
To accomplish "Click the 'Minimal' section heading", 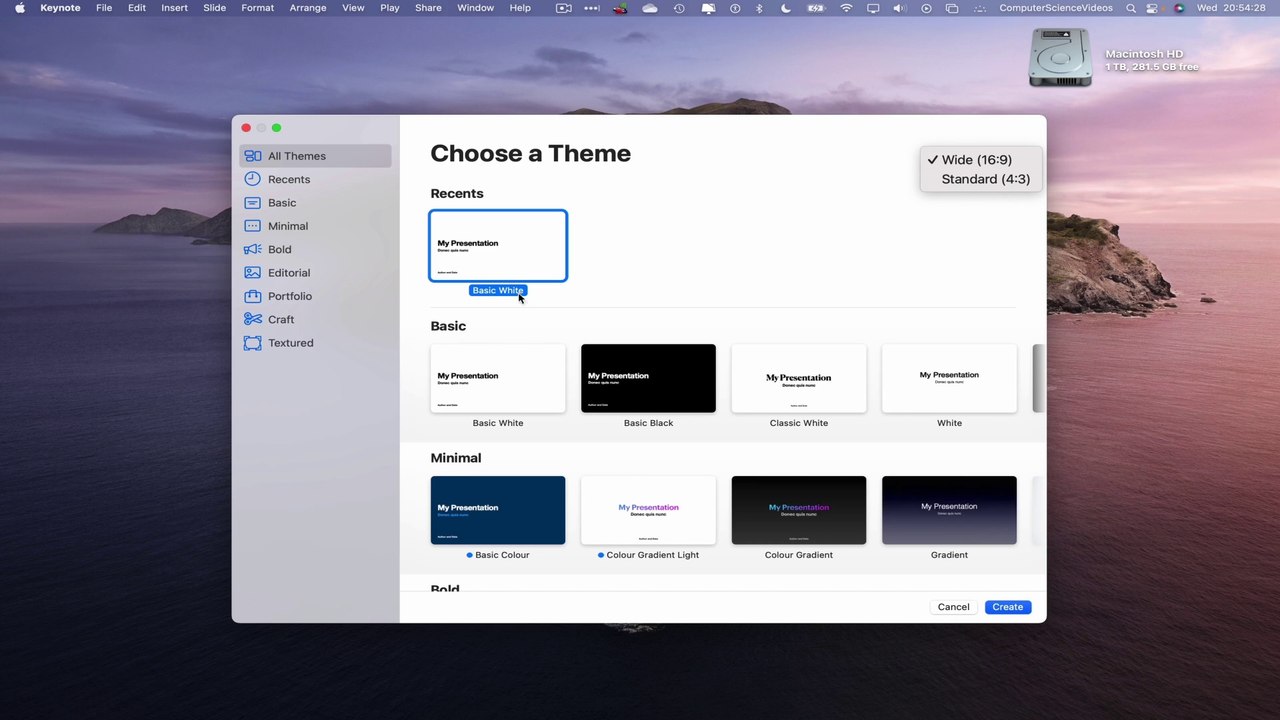I will pyautogui.click(x=456, y=458).
